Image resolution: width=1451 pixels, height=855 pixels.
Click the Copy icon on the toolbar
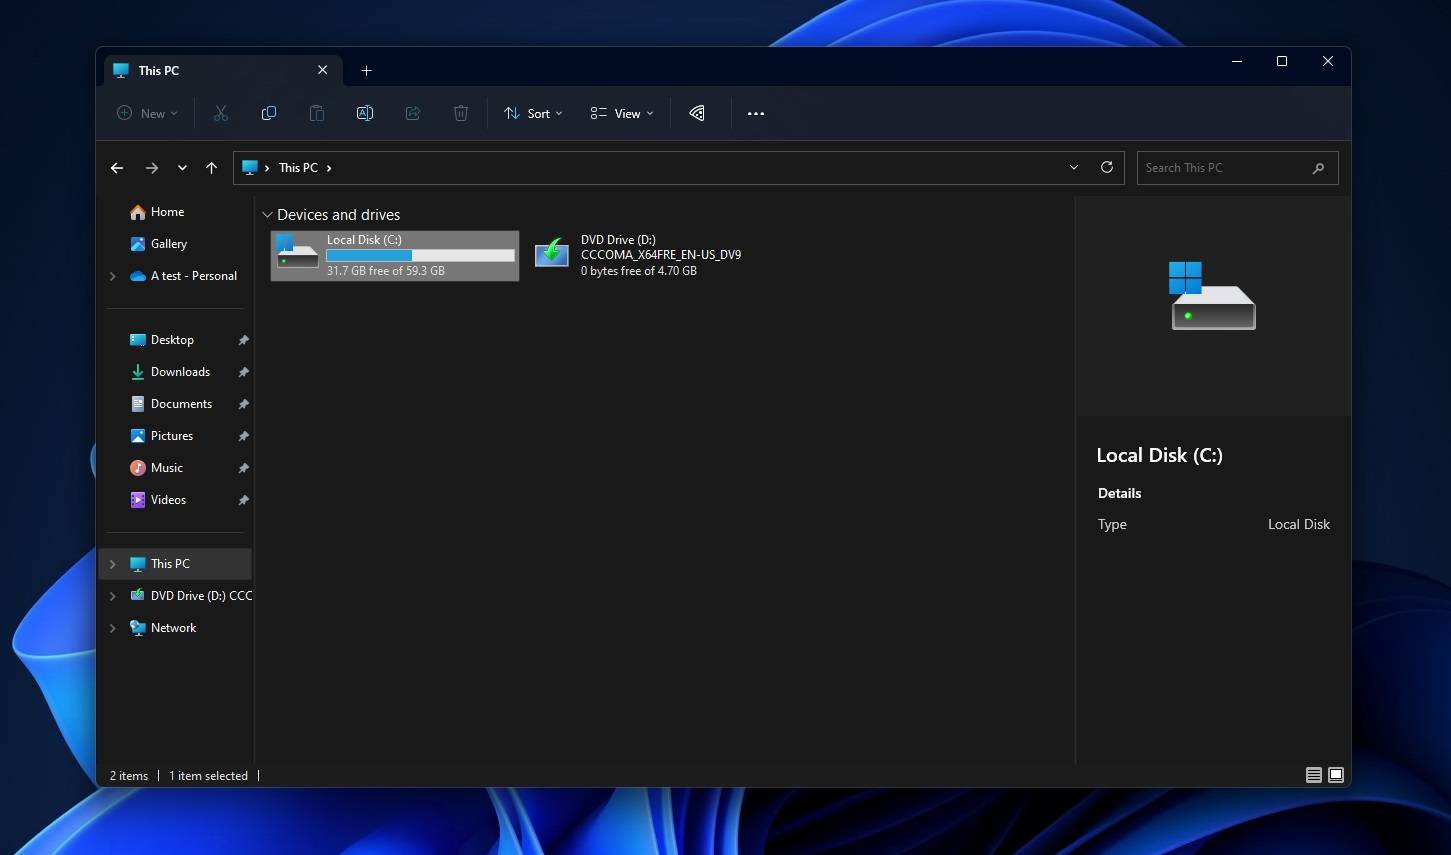[x=268, y=113]
